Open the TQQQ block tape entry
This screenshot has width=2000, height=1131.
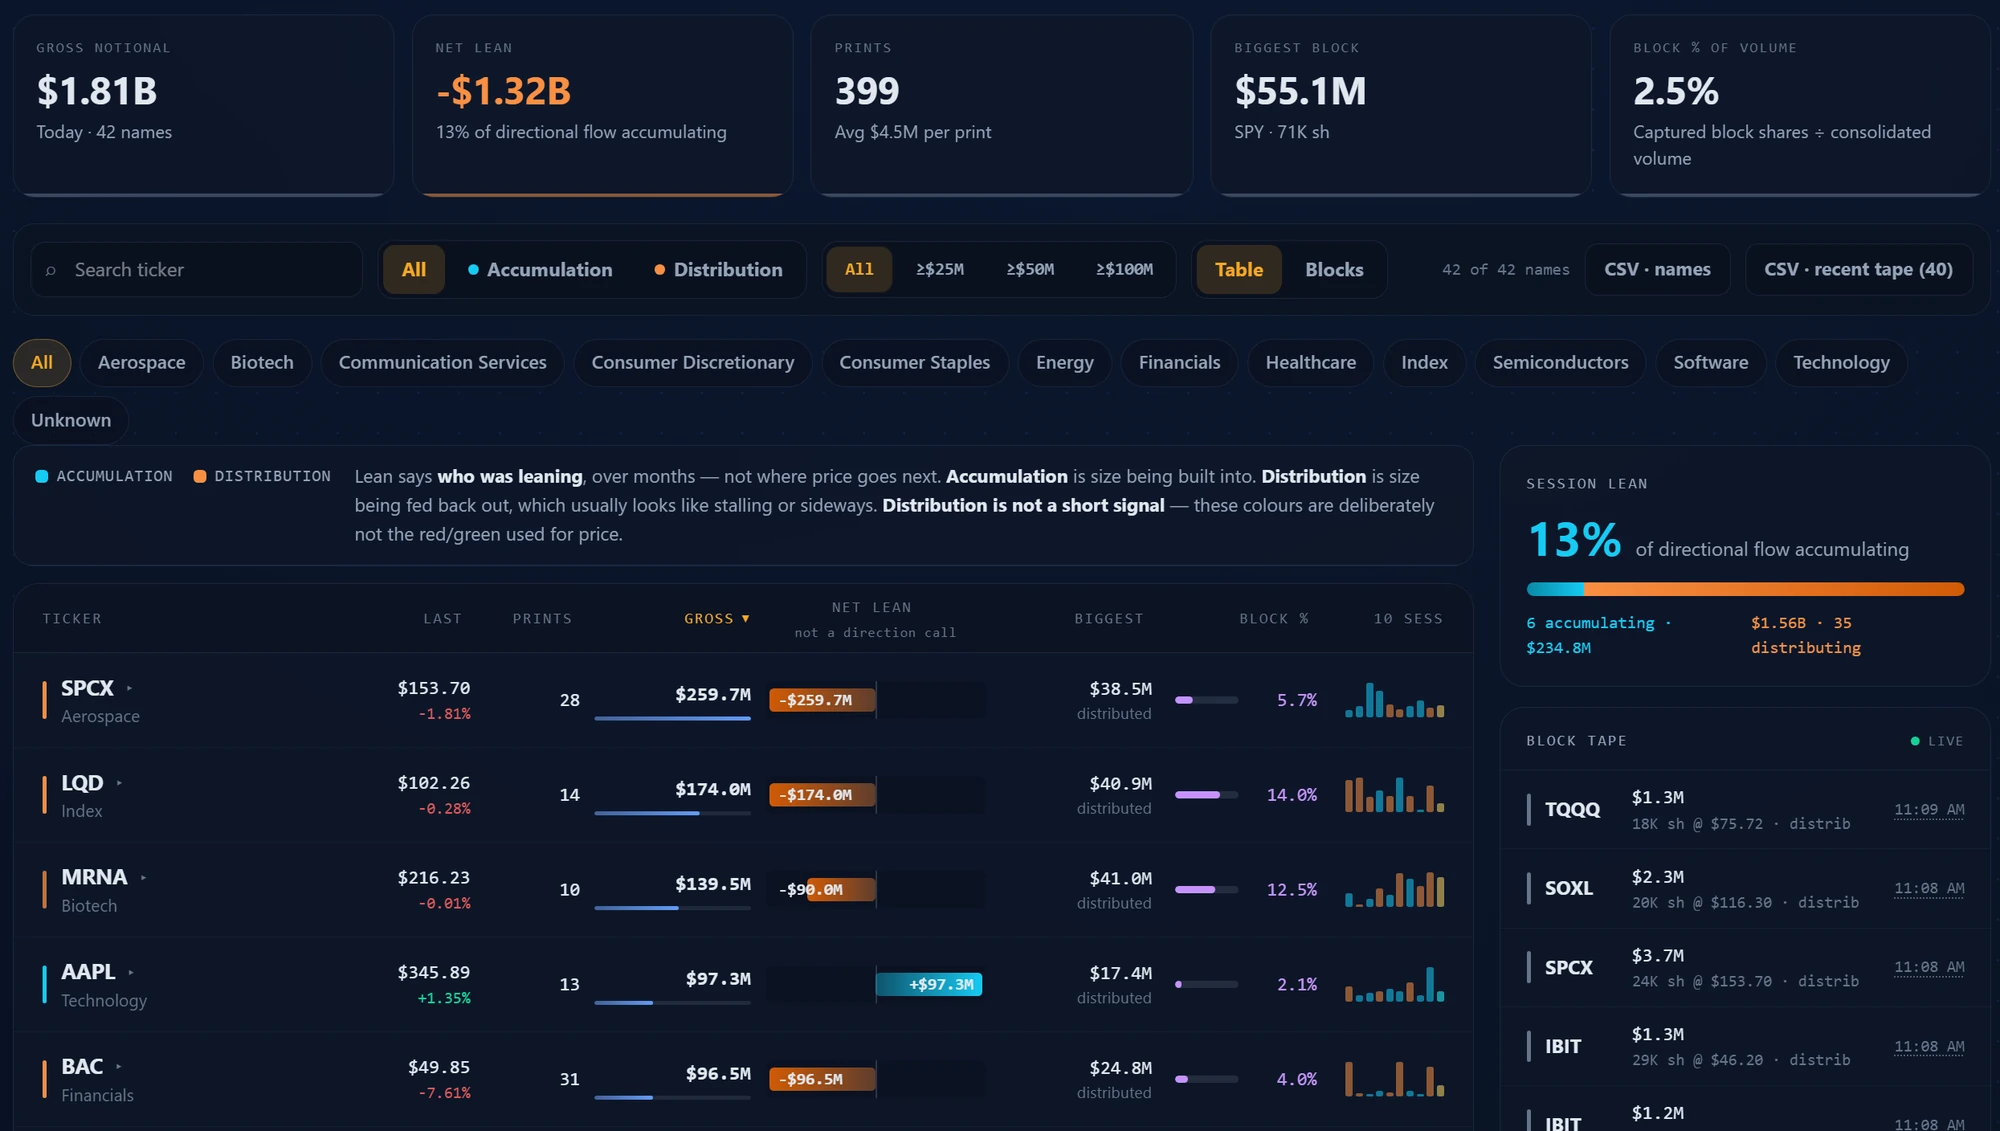1745,810
